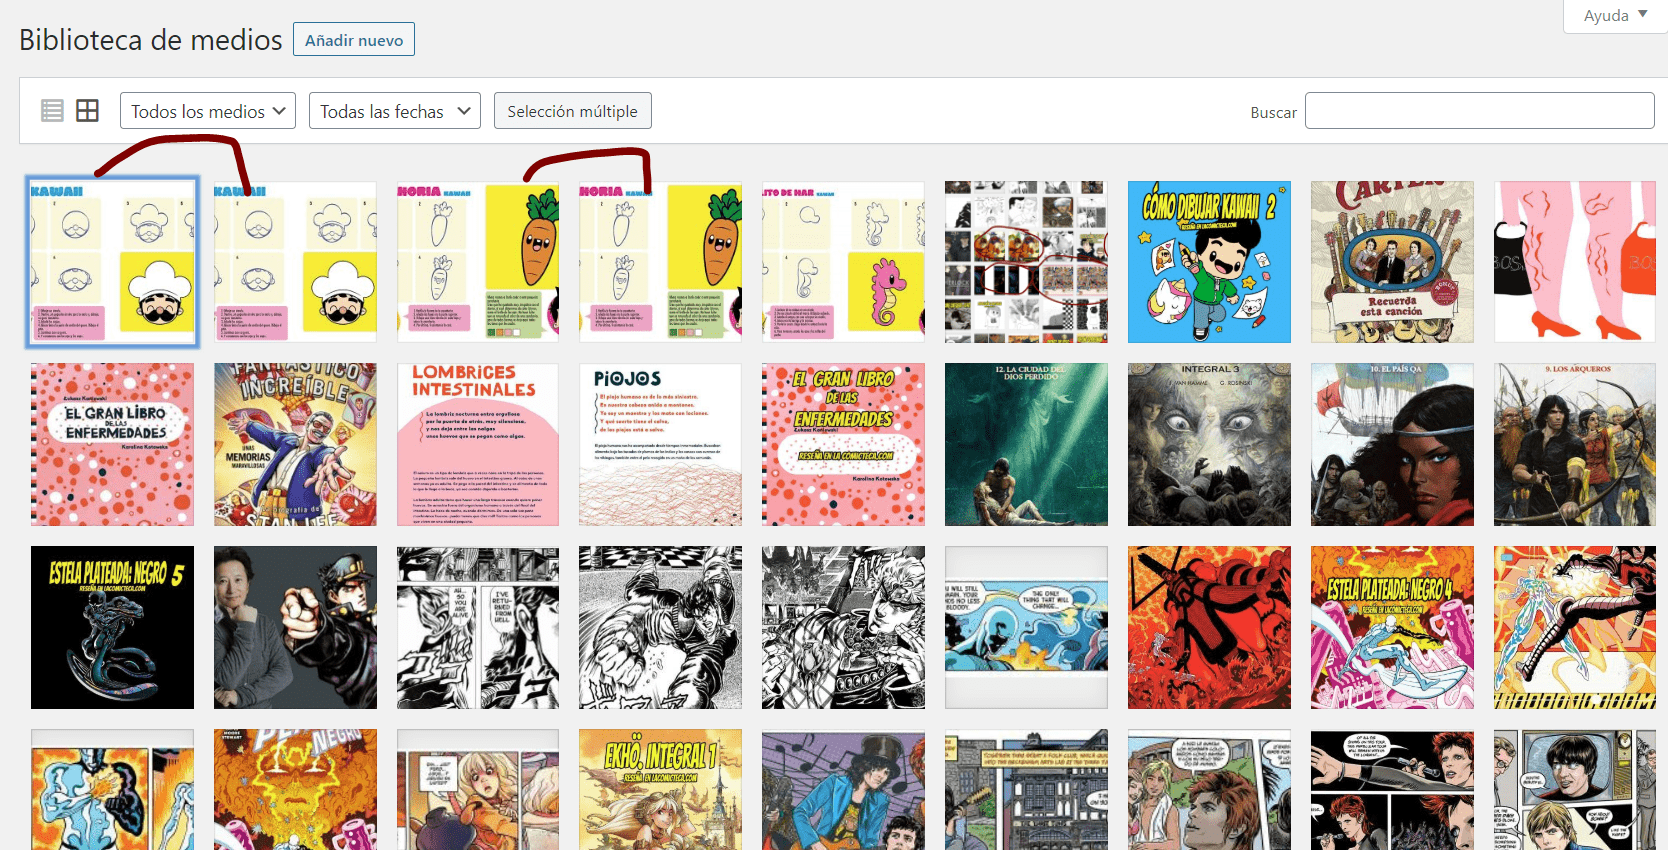Select enfermedades thumbnail with yellow title text
Screen dimensions: 1668x850
[843, 445]
